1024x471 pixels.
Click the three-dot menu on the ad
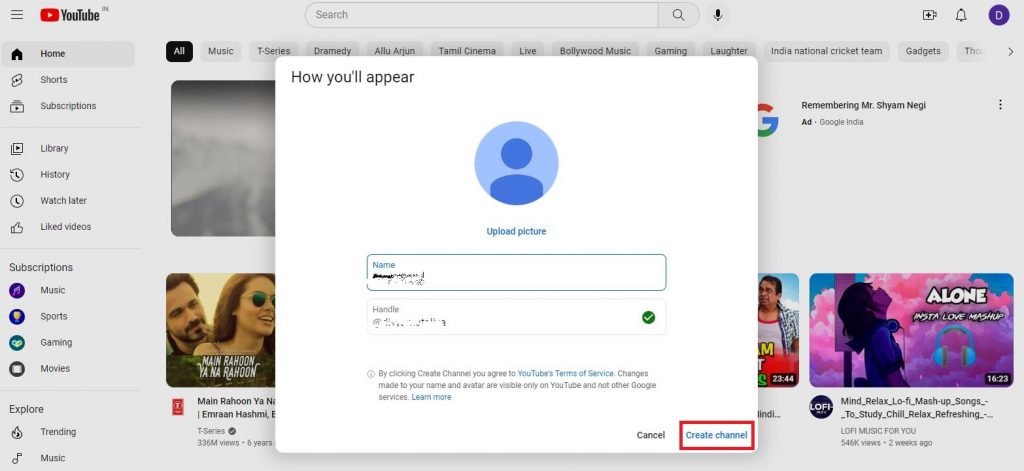pos(1000,105)
